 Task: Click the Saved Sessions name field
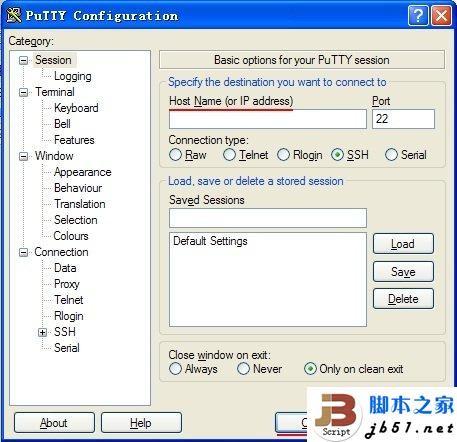pos(268,218)
